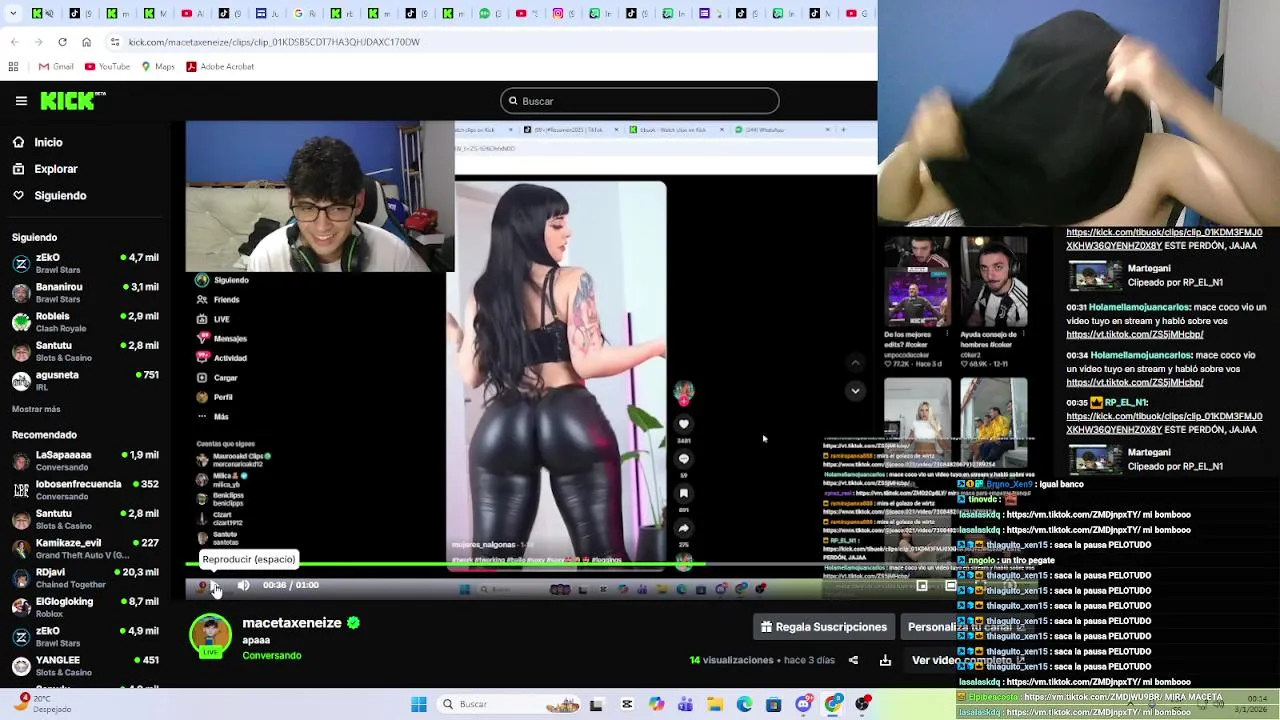This screenshot has height=720, width=1280.
Task: Click the Kick search field 'Buscar'
Action: (639, 101)
